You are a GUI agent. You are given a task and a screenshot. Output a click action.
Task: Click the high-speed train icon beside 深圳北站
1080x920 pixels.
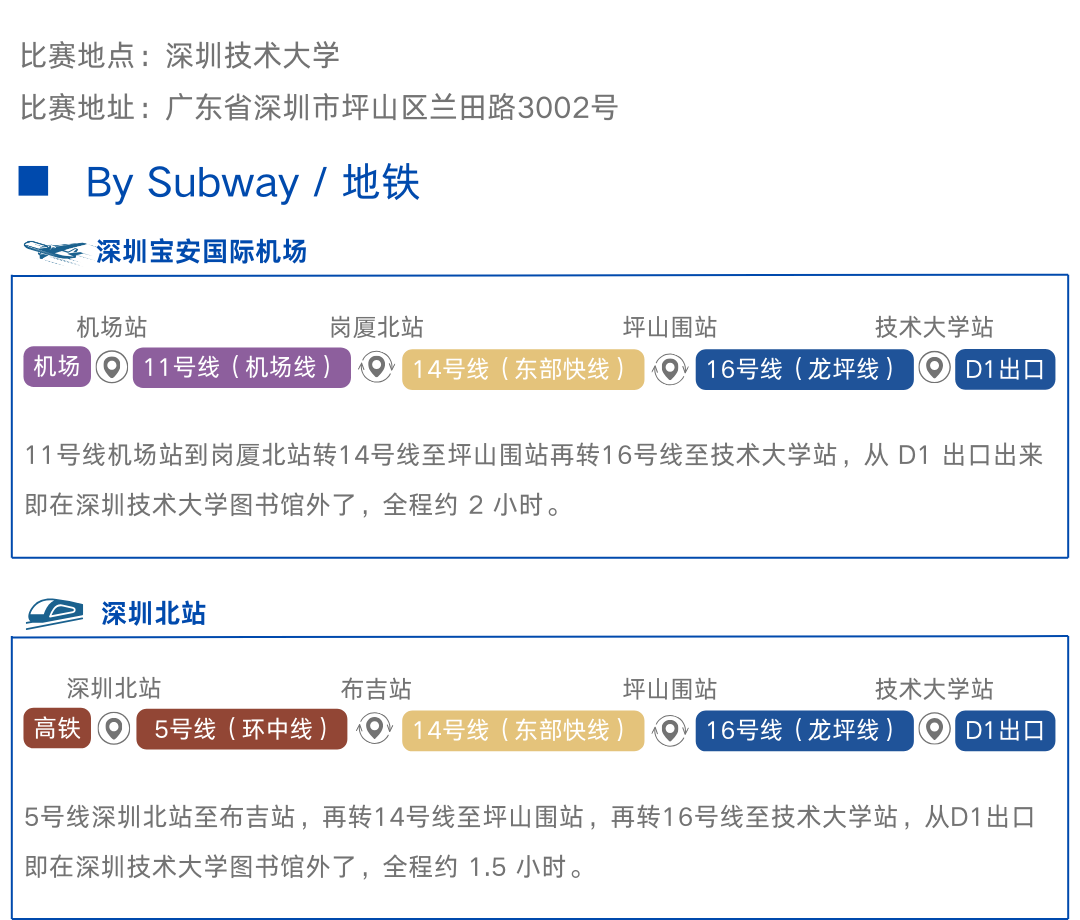click(54, 614)
